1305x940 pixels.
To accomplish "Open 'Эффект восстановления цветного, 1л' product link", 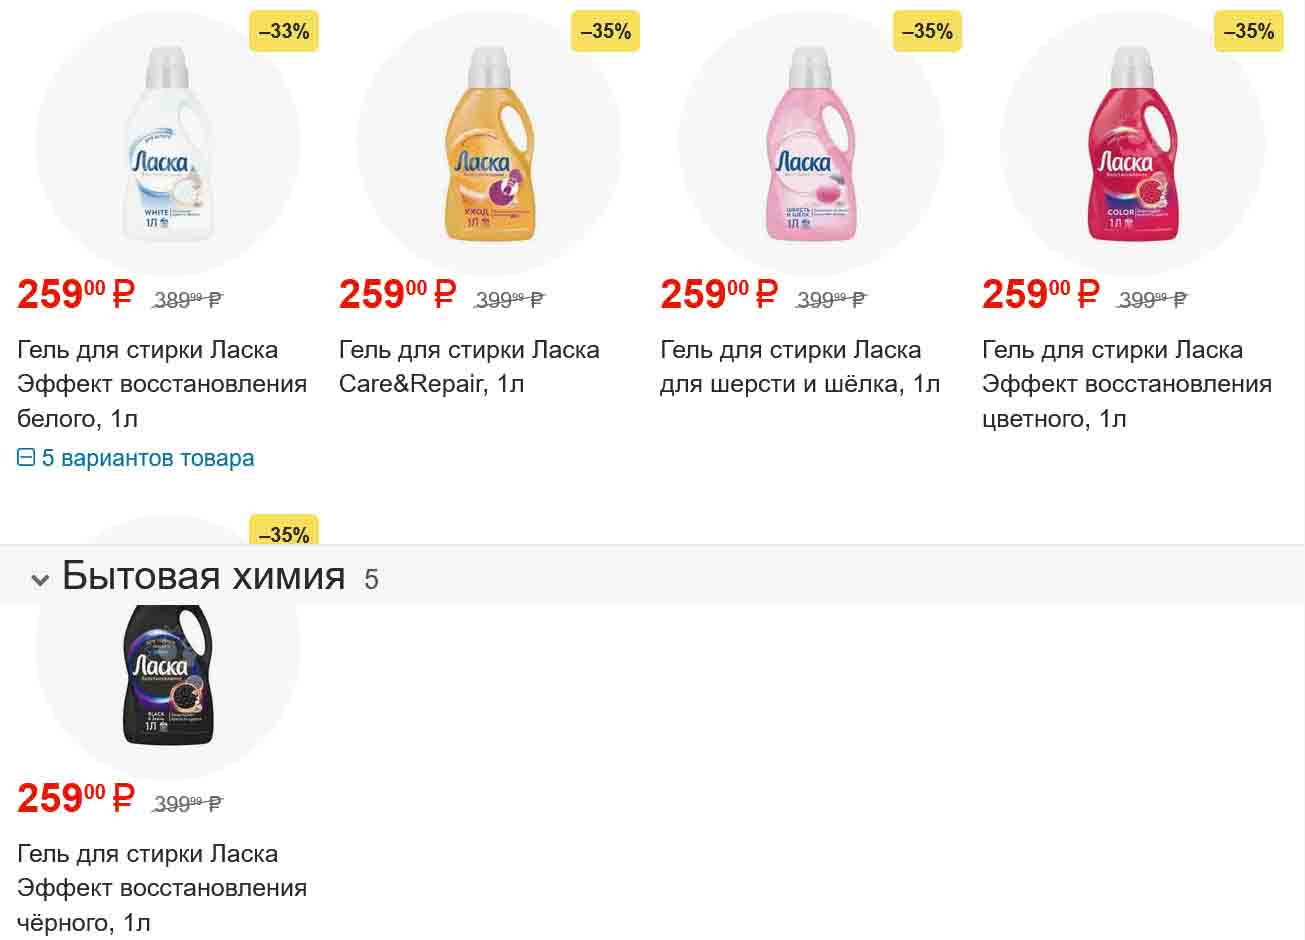I will pos(1127,384).
